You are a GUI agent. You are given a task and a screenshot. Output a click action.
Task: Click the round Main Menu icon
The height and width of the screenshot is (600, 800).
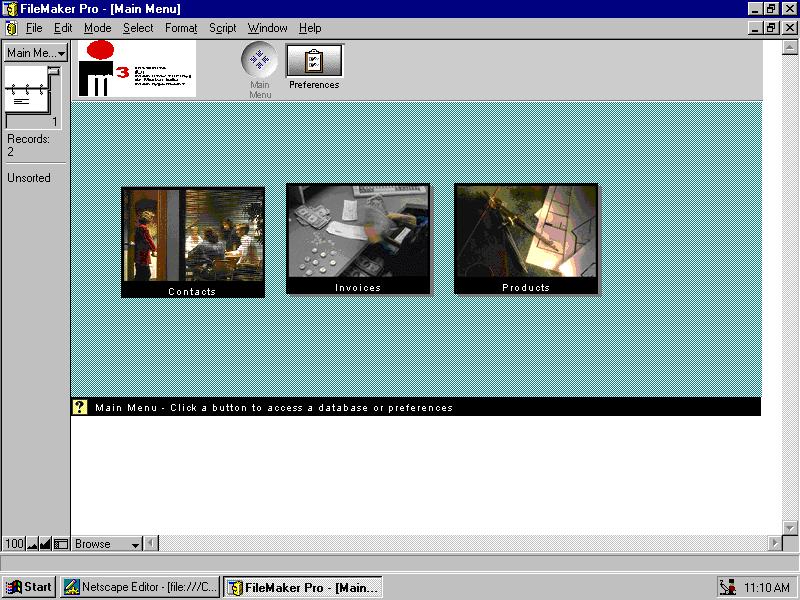click(259, 60)
